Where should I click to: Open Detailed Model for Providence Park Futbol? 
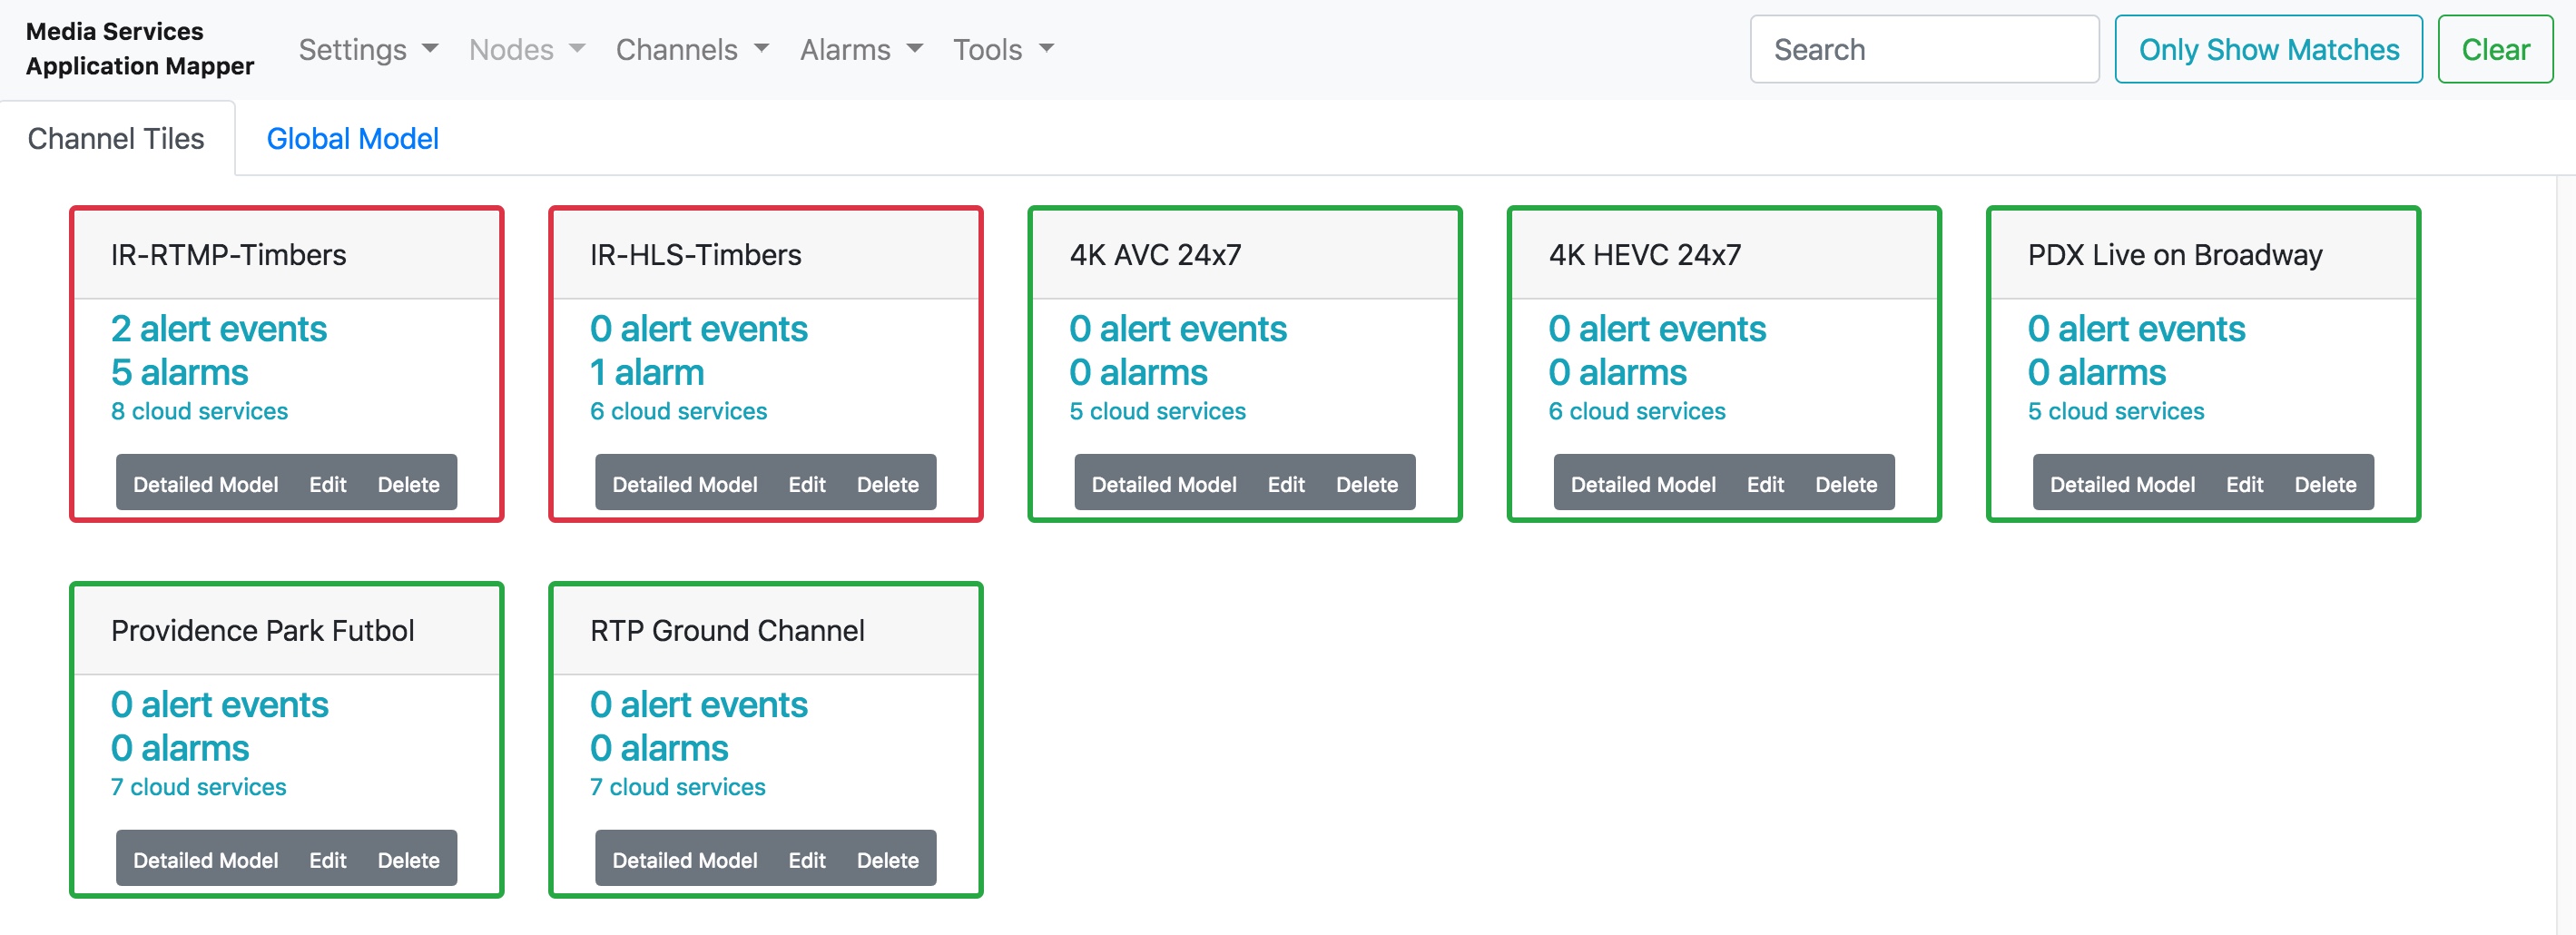pos(205,860)
